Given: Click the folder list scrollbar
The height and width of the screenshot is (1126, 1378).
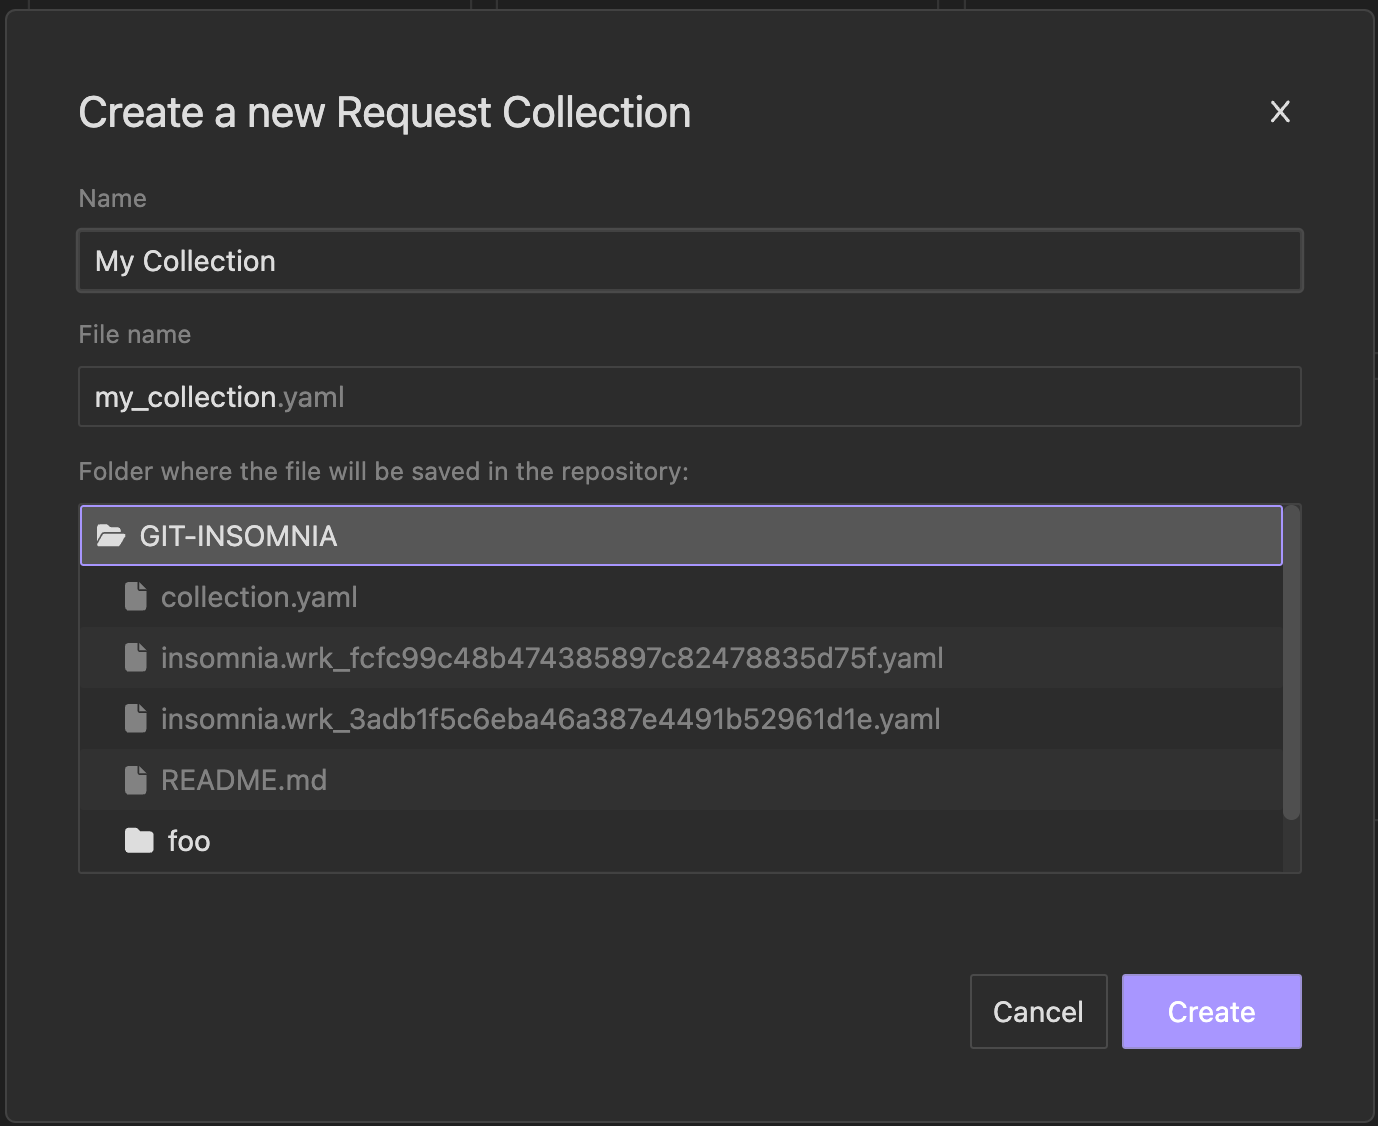Looking at the screenshot, I should (x=1292, y=664).
